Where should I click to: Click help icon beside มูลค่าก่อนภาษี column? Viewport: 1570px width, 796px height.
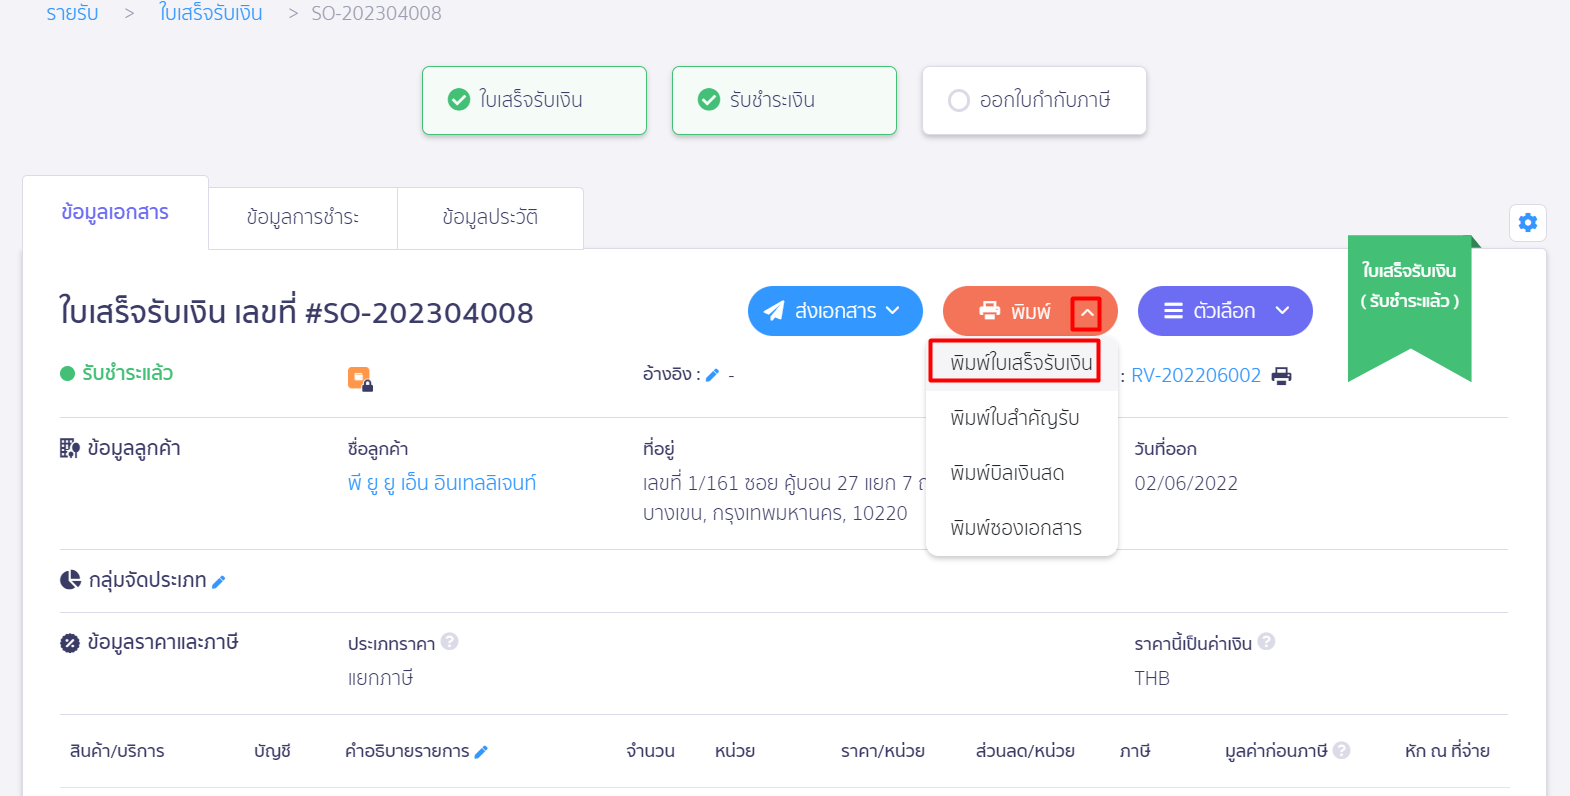click(x=1343, y=748)
